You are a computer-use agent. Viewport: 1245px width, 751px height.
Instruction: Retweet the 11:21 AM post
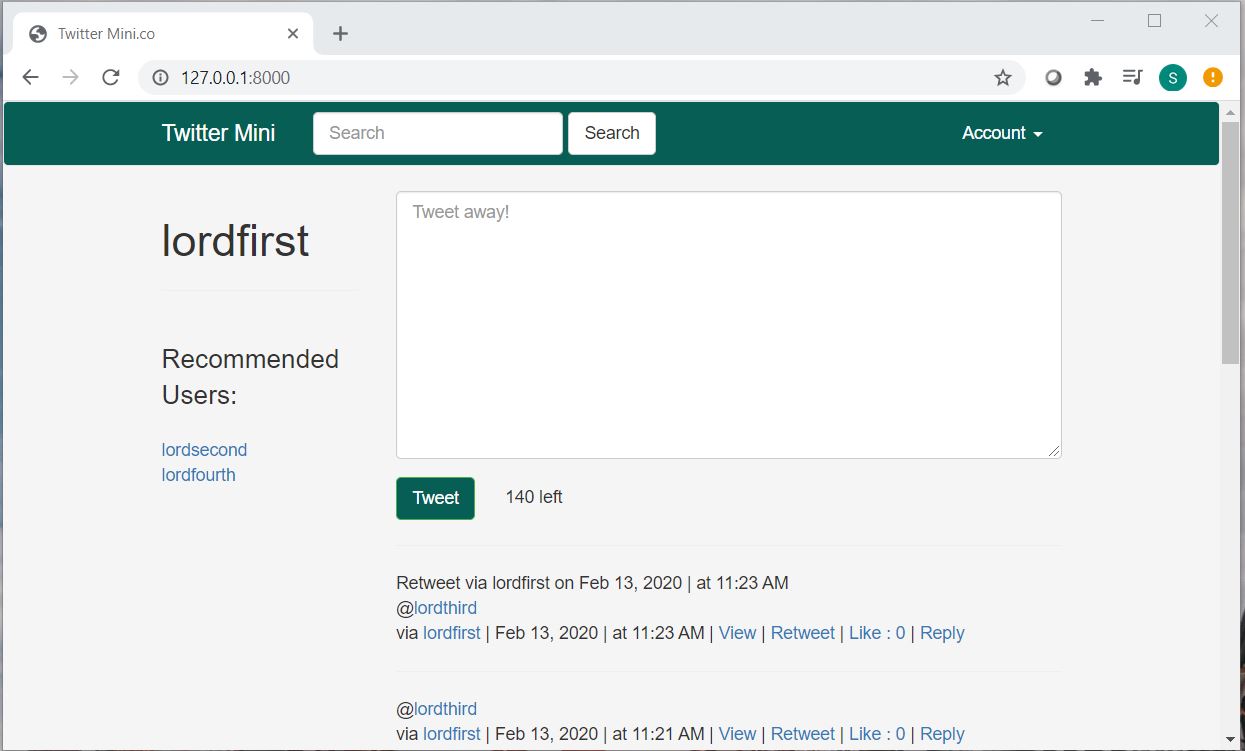pyautogui.click(x=803, y=734)
